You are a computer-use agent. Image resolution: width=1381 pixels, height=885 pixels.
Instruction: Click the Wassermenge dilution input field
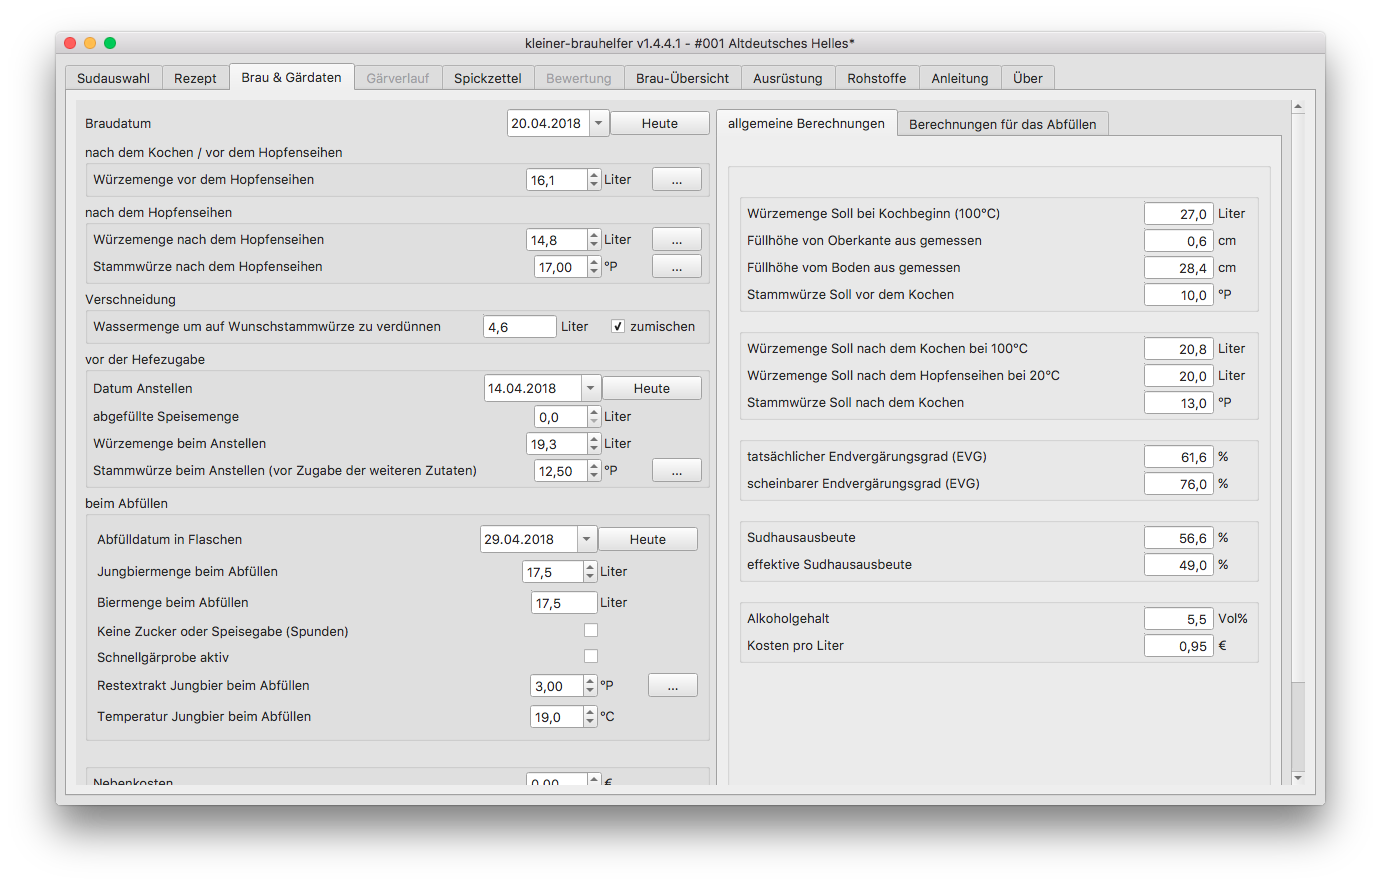(519, 327)
